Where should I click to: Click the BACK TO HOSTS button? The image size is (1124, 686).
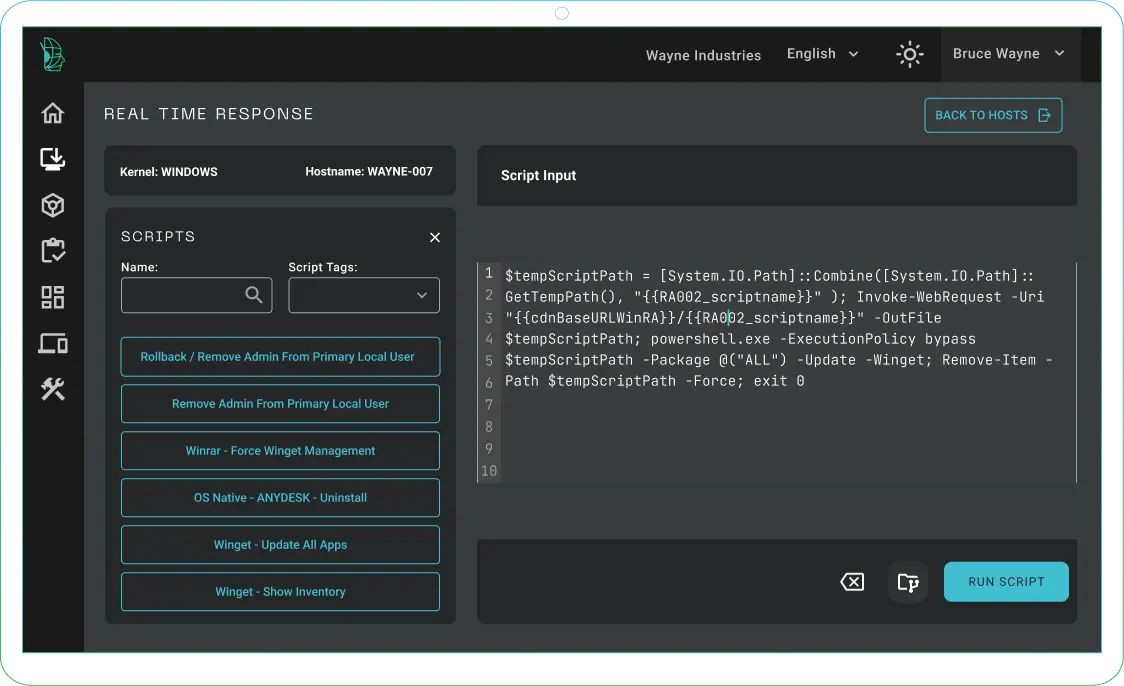click(993, 115)
